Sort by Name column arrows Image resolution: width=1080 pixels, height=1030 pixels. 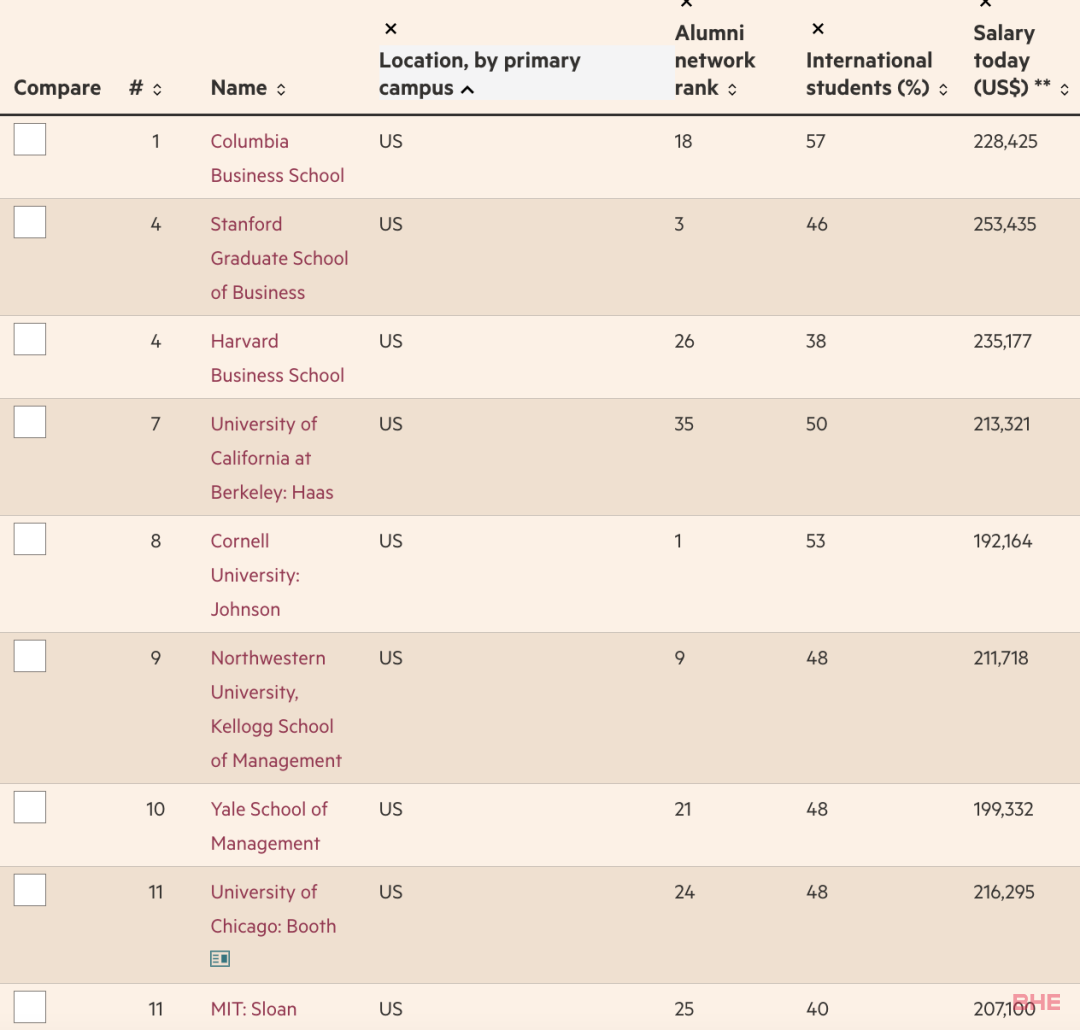point(281,90)
